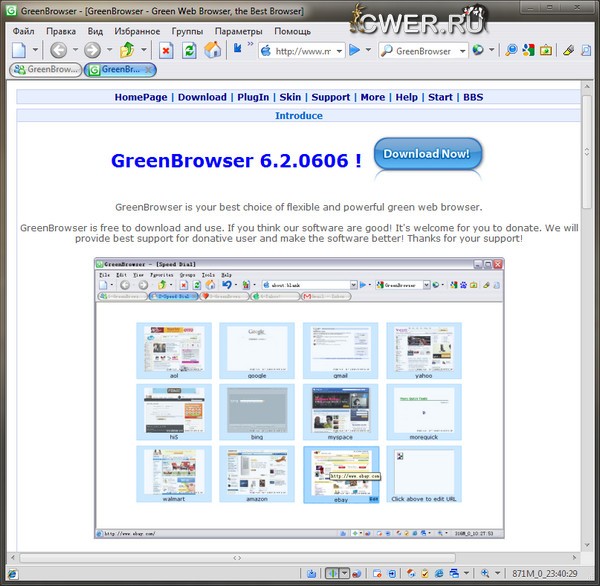The width and height of the screenshot is (600, 586).
Task: Click the Speed Dial screenshot image
Action: (x=300, y=398)
